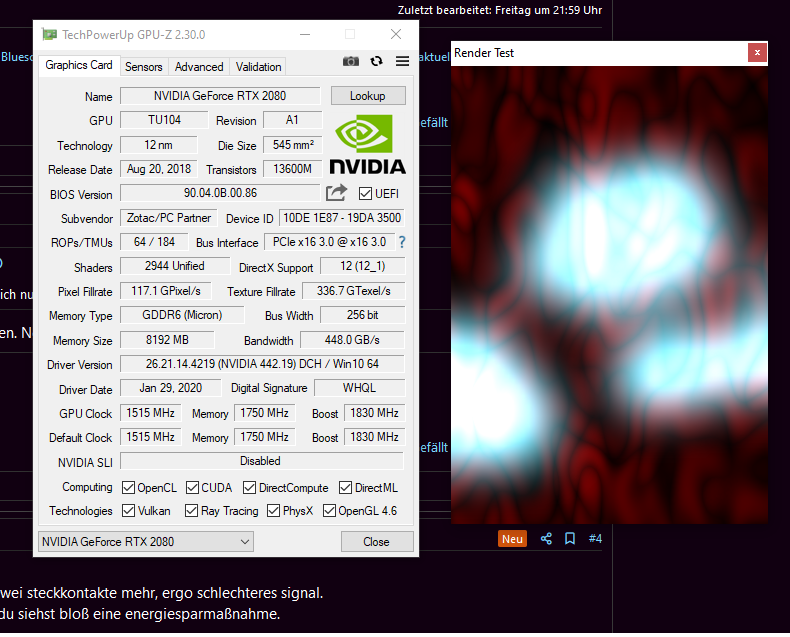Click the Device ID value 10DE 1E87
This screenshot has height=637, width=790.
coord(342,218)
